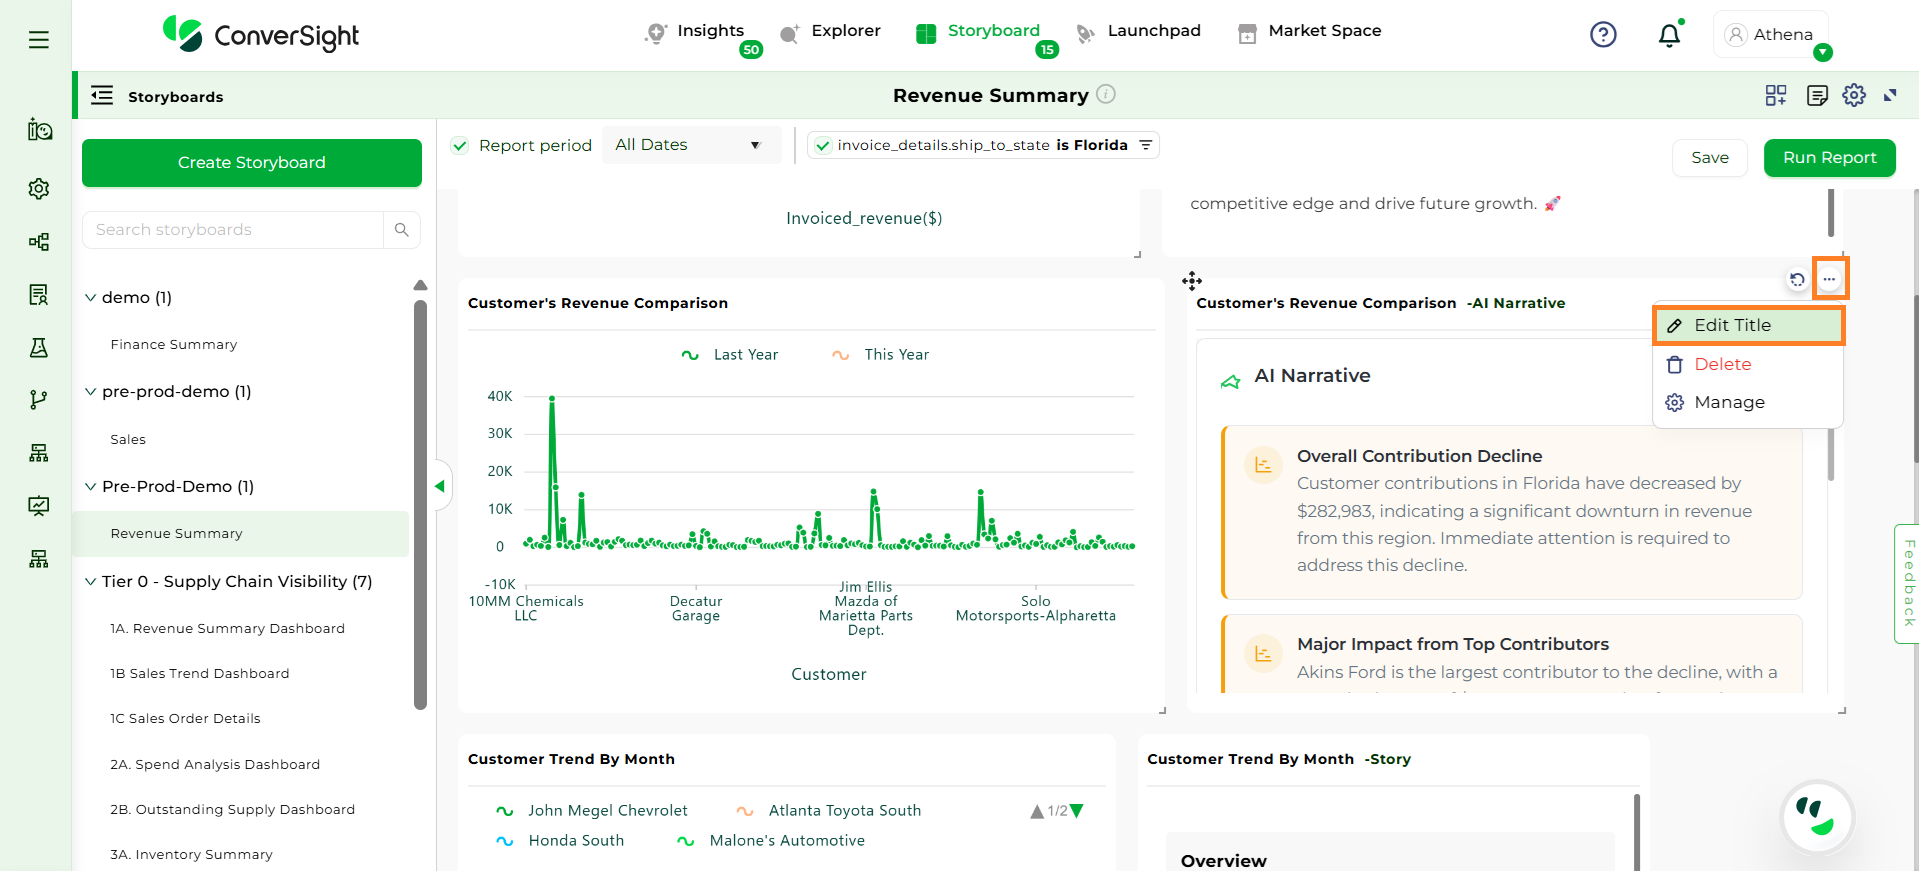Open storyboard settings gear icon
The image size is (1919, 871).
1854,95
